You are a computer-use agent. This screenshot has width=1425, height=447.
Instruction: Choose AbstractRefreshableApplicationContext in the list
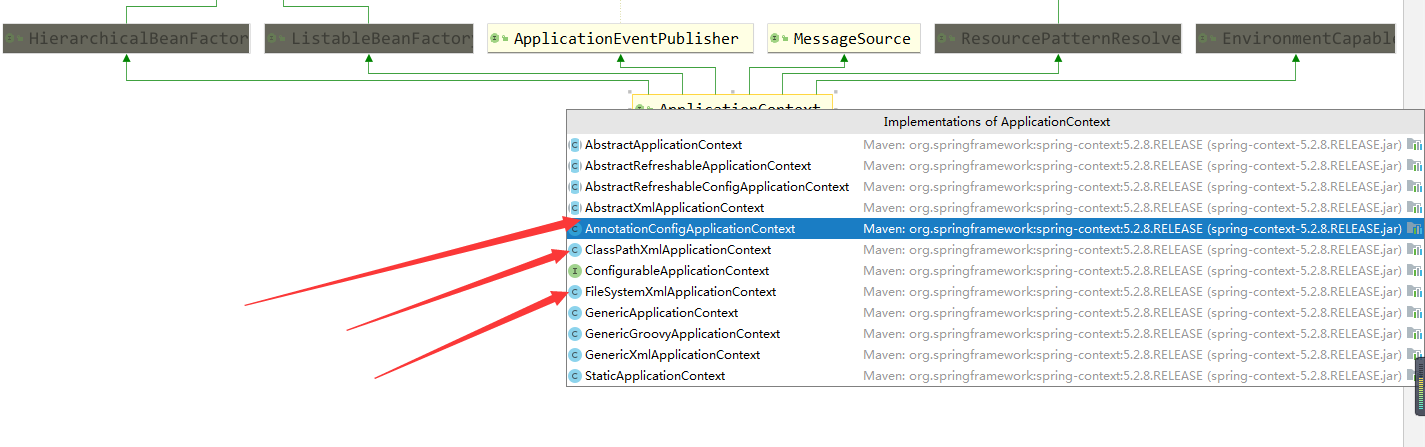pos(995,166)
